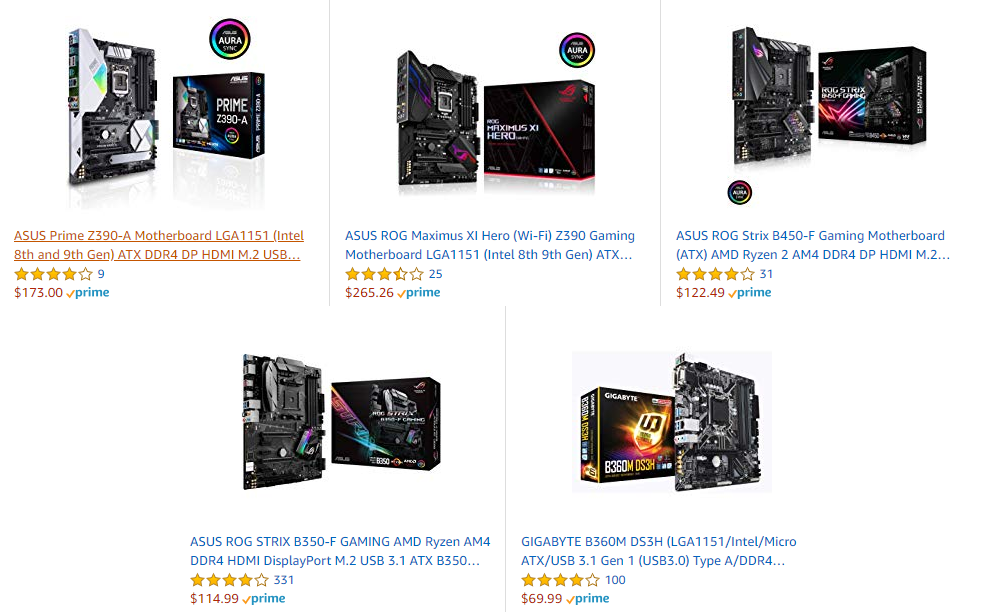Image resolution: width=988 pixels, height=612 pixels.
Task: Open the ROG STRIX B350-F product image
Action: click(342, 421)
